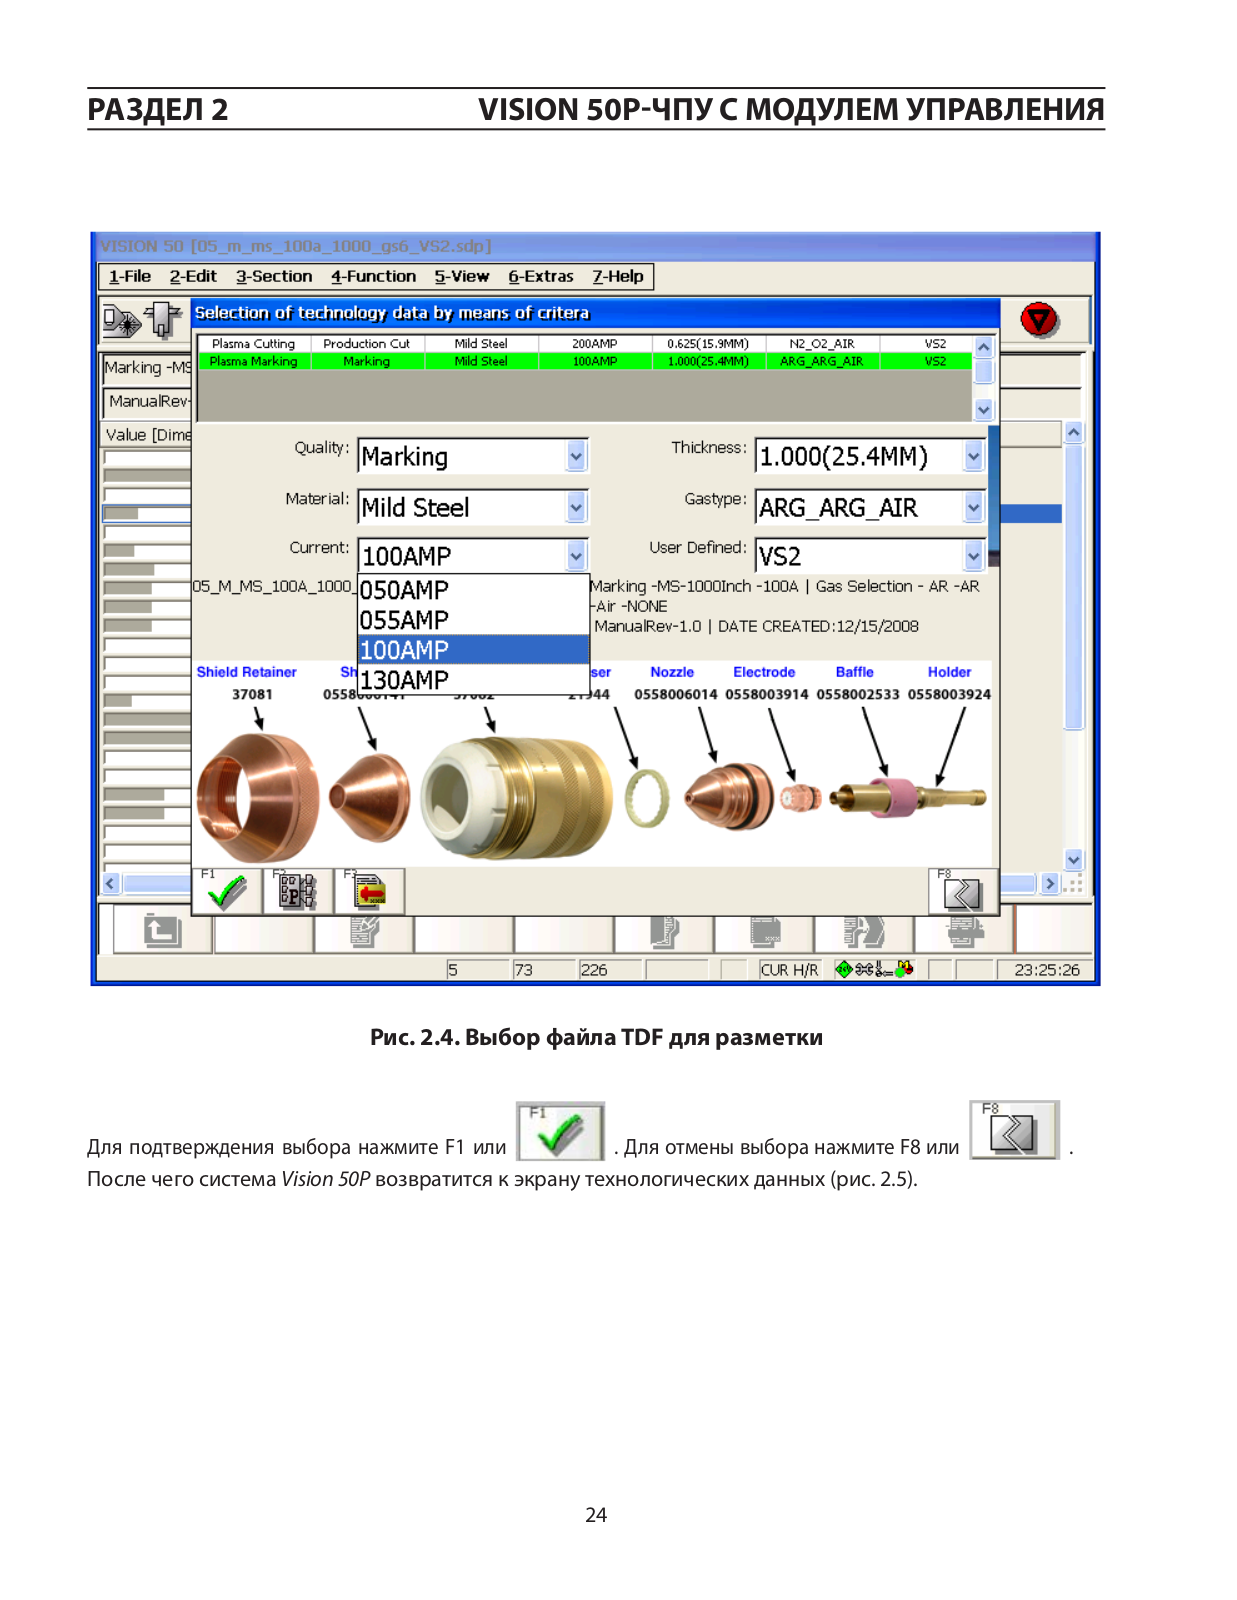Click the torch icon on the top toolbar

pyautogui.click(x=162, y=320)
